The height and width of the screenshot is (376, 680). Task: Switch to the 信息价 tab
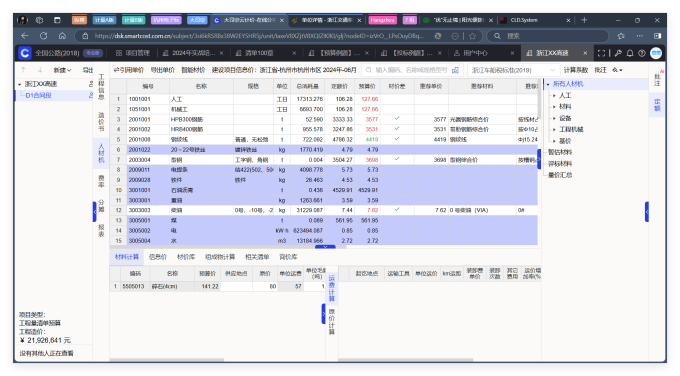[158, 257]
